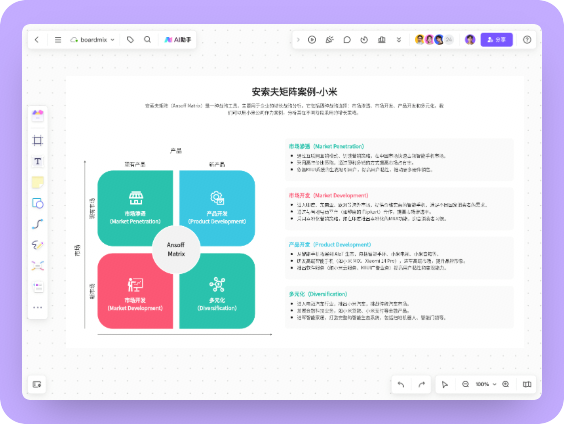The height and width of the screenshot is (424, 564).
Task: Open the hamburger main menu
Action: click(58, 40)
